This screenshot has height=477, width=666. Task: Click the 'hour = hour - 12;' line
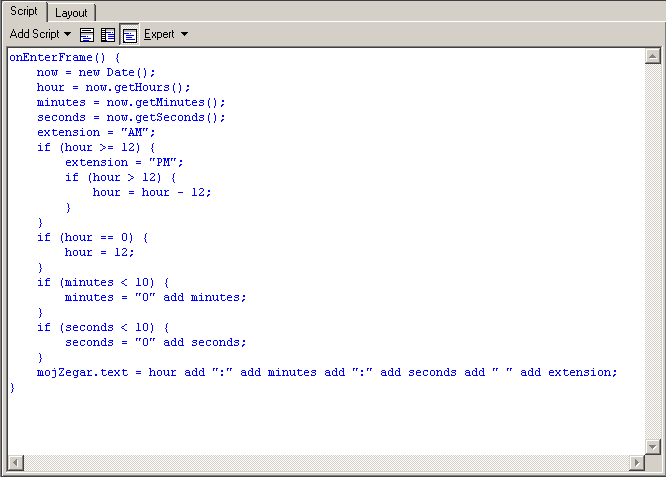click(x=152, y=192)
